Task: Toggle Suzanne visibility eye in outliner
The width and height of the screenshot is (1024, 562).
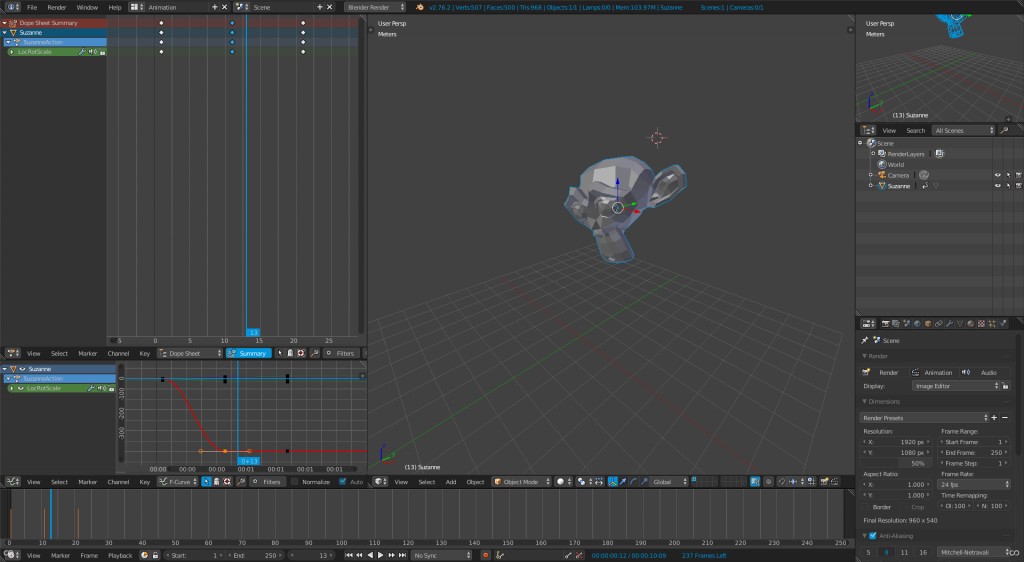Action: pos(997,185)
